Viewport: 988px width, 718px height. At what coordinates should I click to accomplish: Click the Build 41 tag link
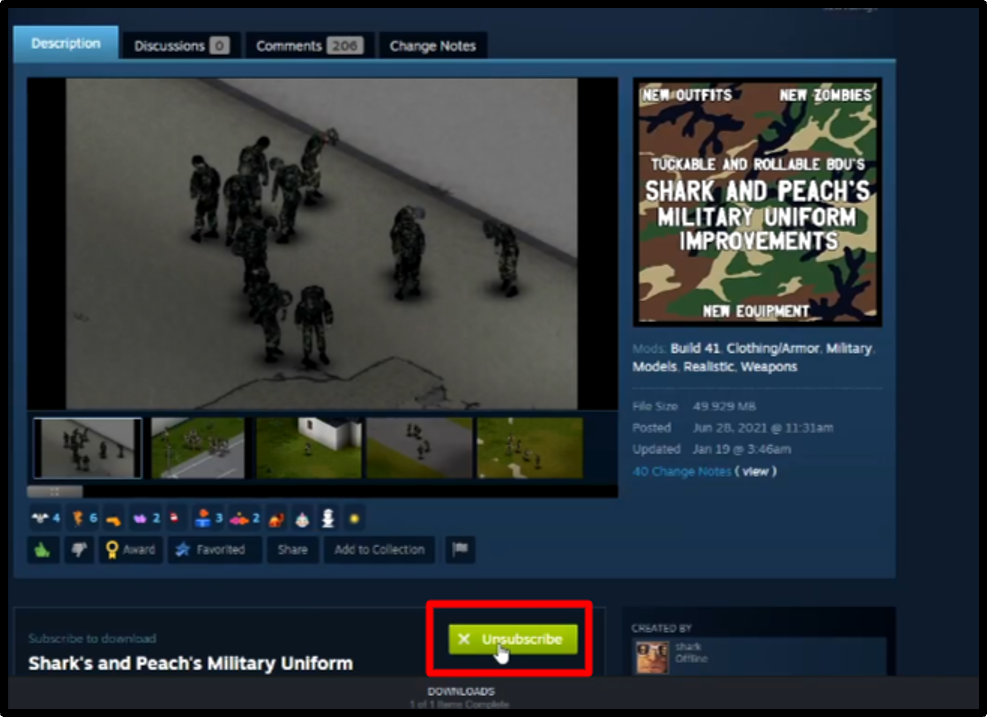[696, 349]
